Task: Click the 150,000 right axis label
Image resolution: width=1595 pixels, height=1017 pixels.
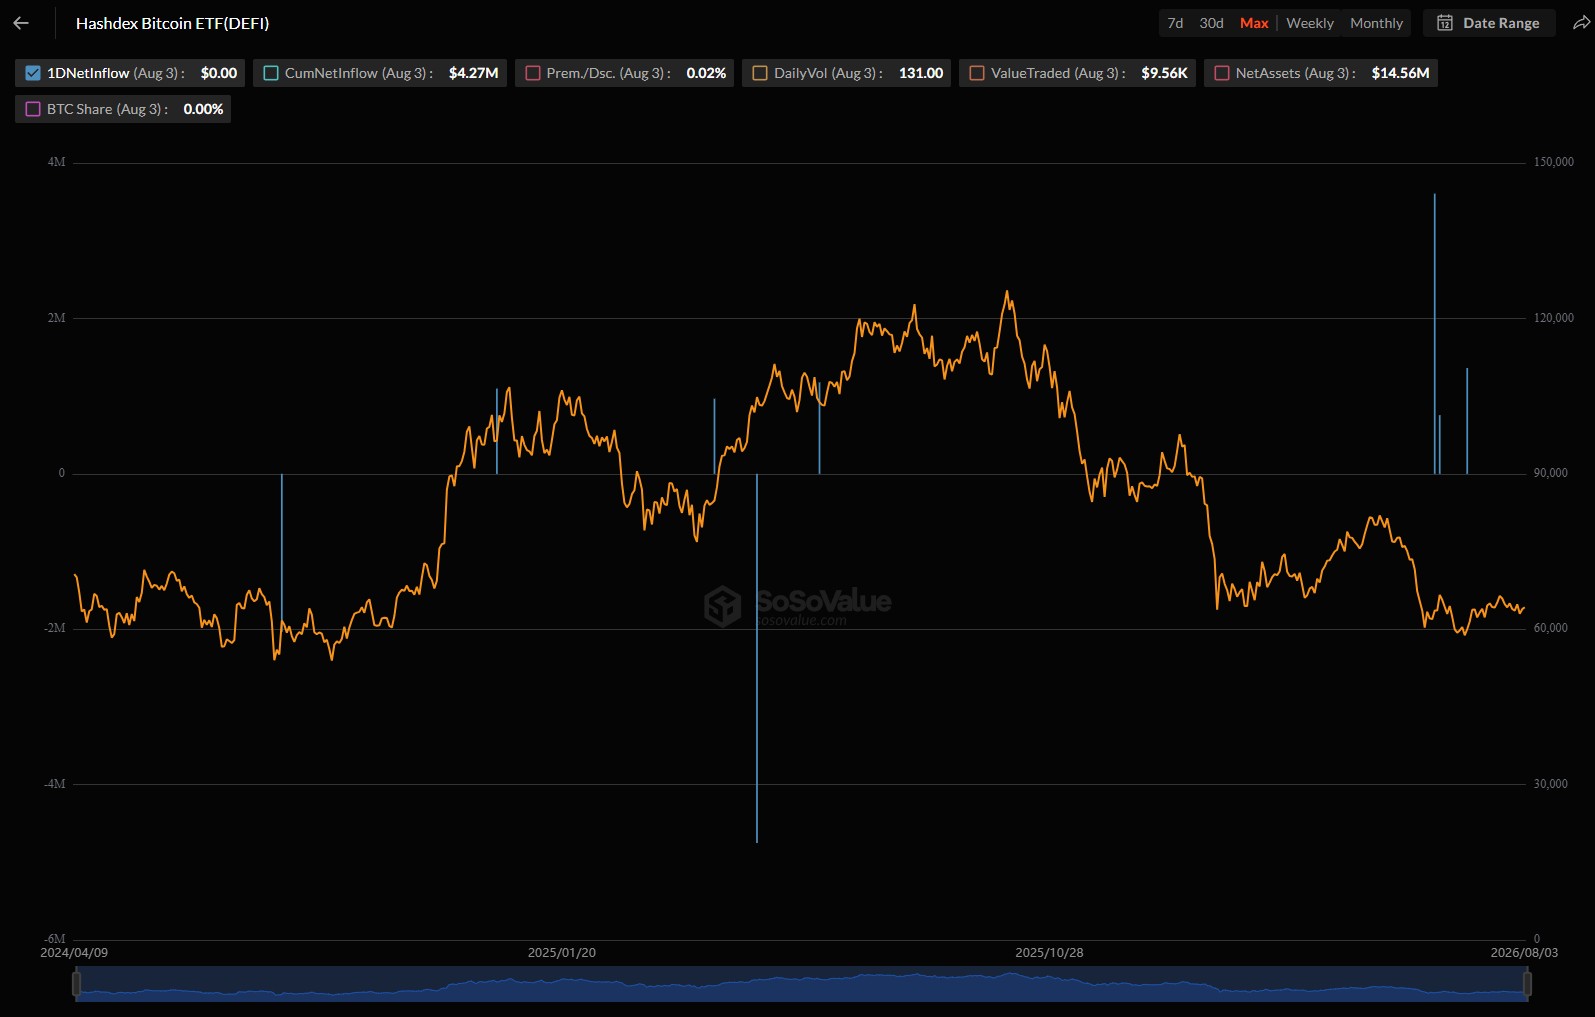Action: click(1553, 162)
